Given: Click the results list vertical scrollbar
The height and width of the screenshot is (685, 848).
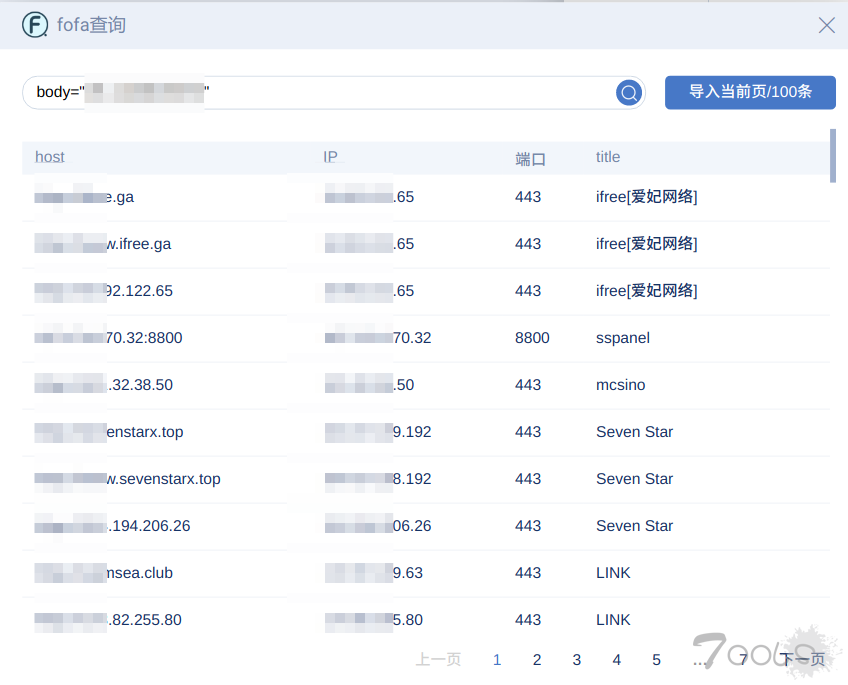Looking at the screenshot, I should 833,156.
